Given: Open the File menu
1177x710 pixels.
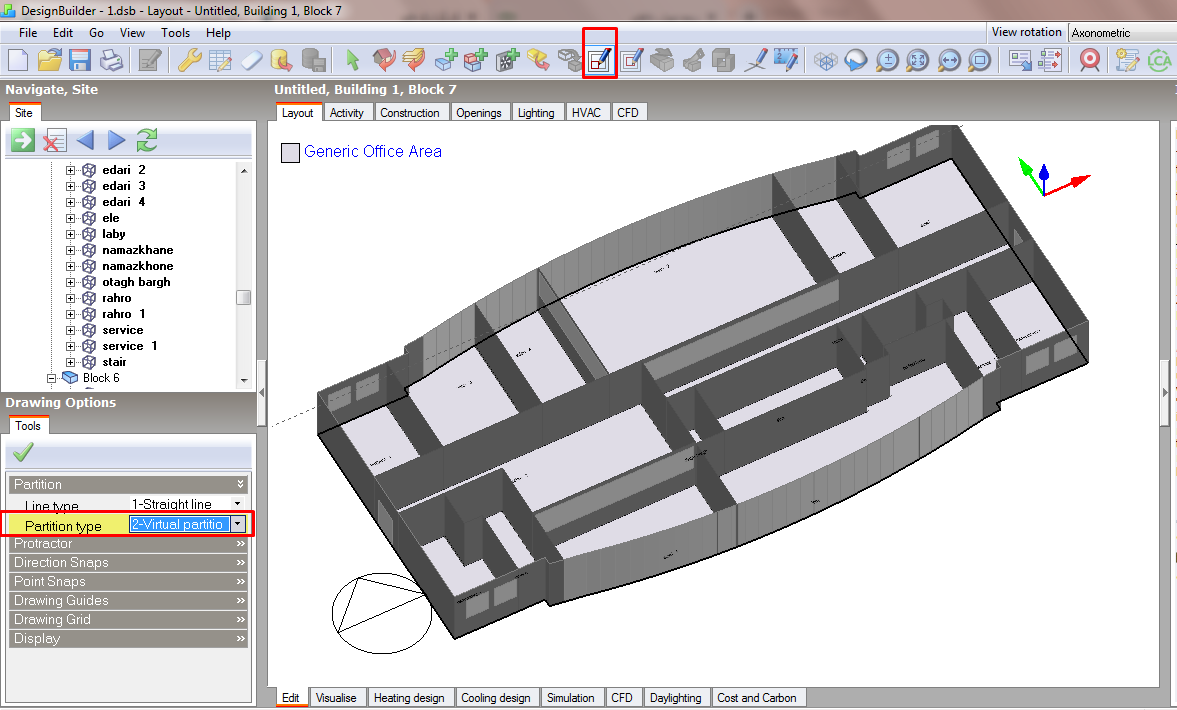Looking at the screenshot, I should click(28, 33).
